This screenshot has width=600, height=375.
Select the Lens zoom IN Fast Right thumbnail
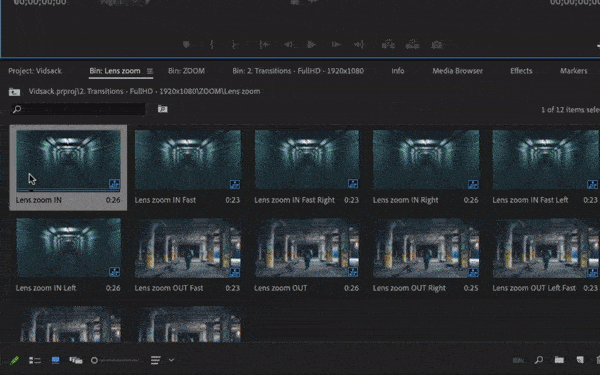pos(307,160)
